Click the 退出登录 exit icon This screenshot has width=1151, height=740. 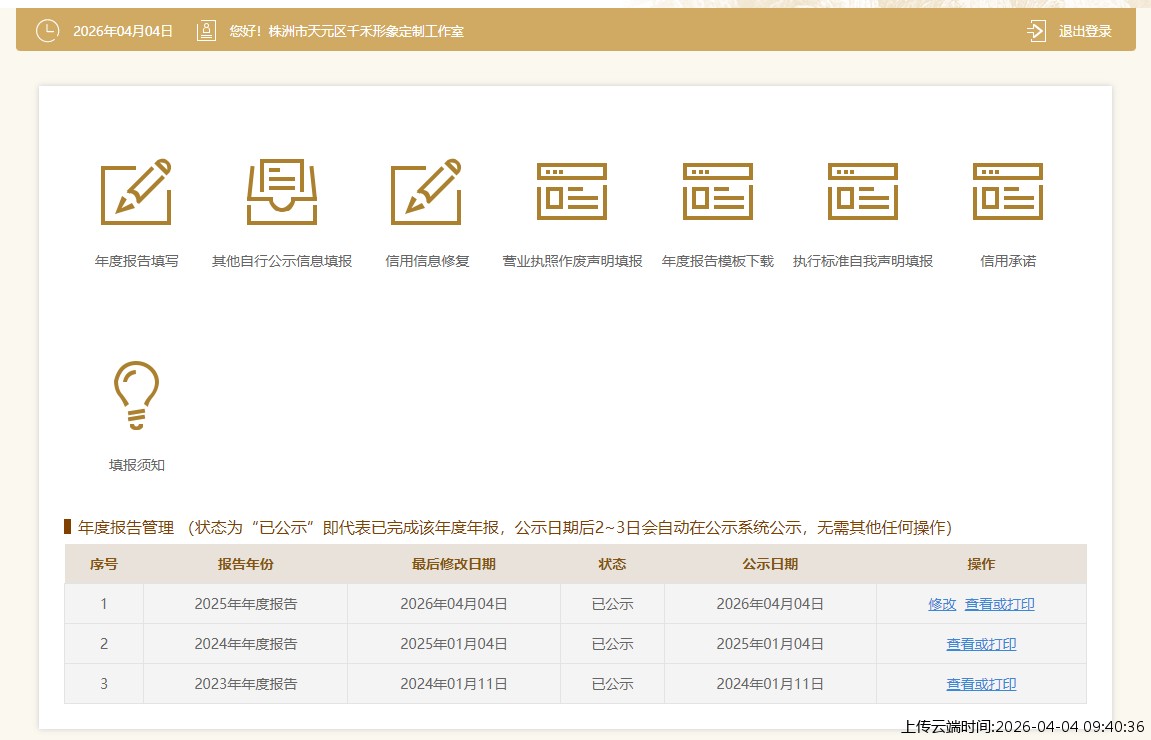[x=1036, y=31]
